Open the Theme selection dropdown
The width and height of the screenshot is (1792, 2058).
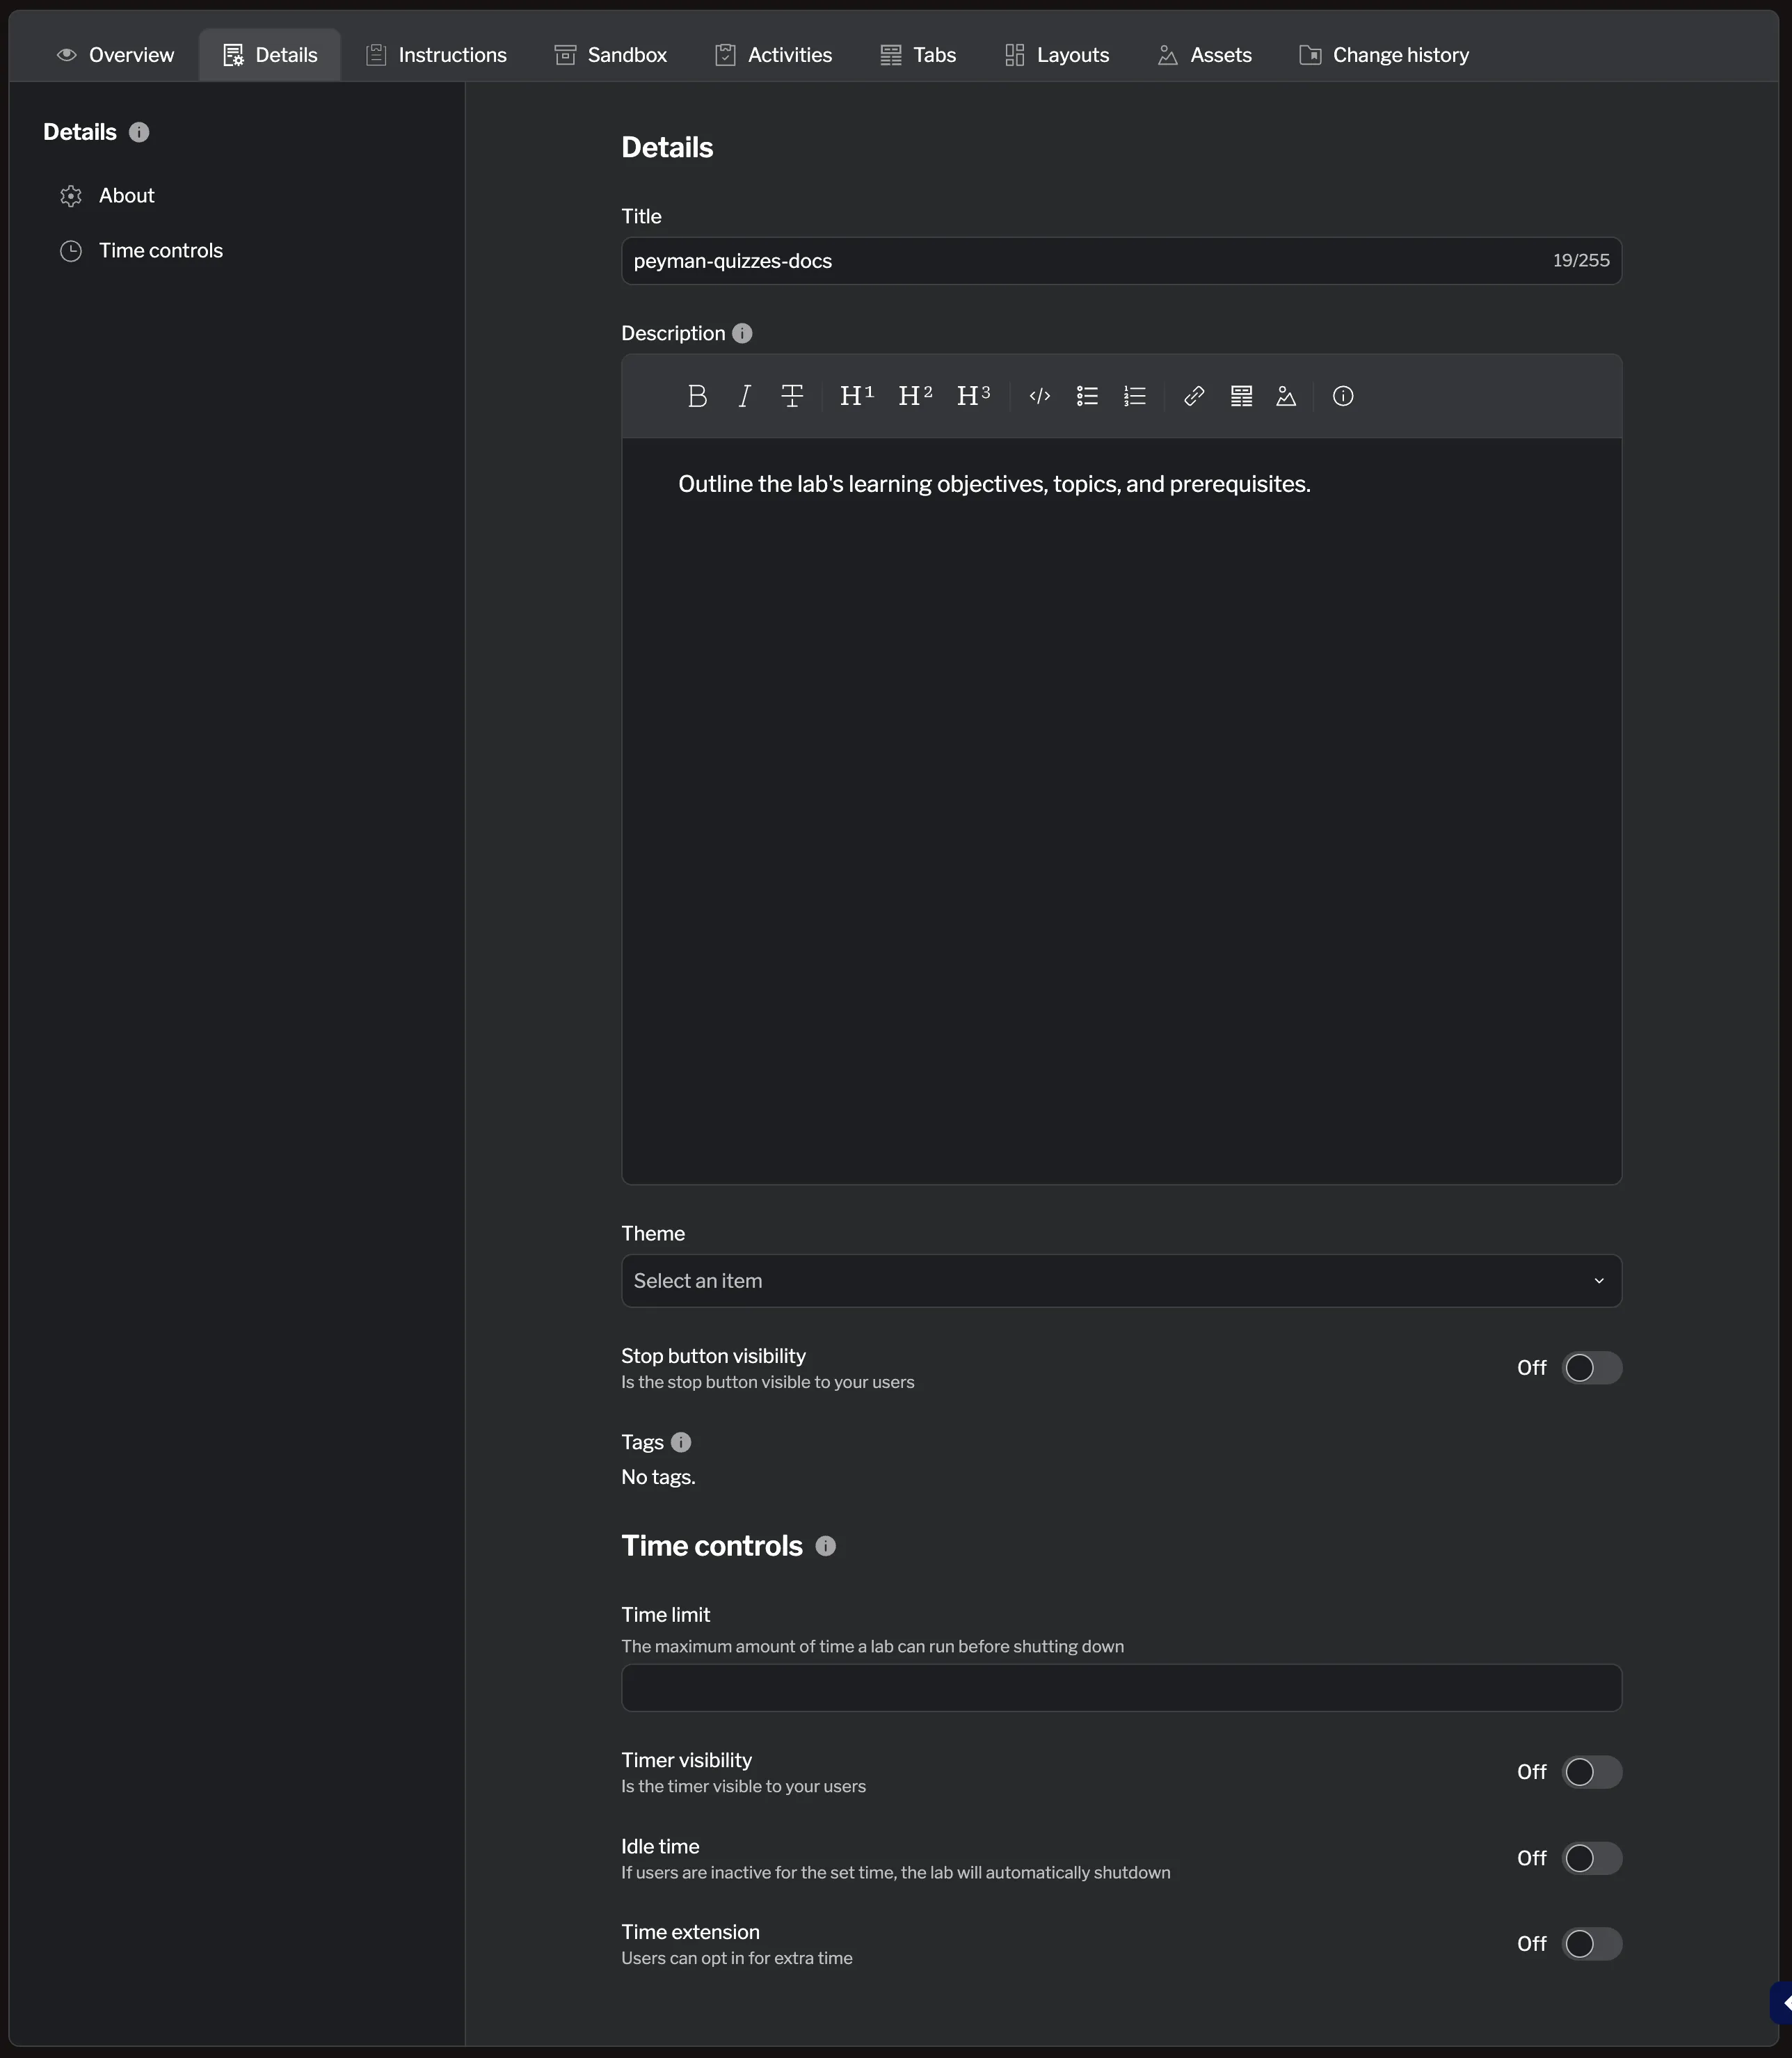pos(1119,1281)
